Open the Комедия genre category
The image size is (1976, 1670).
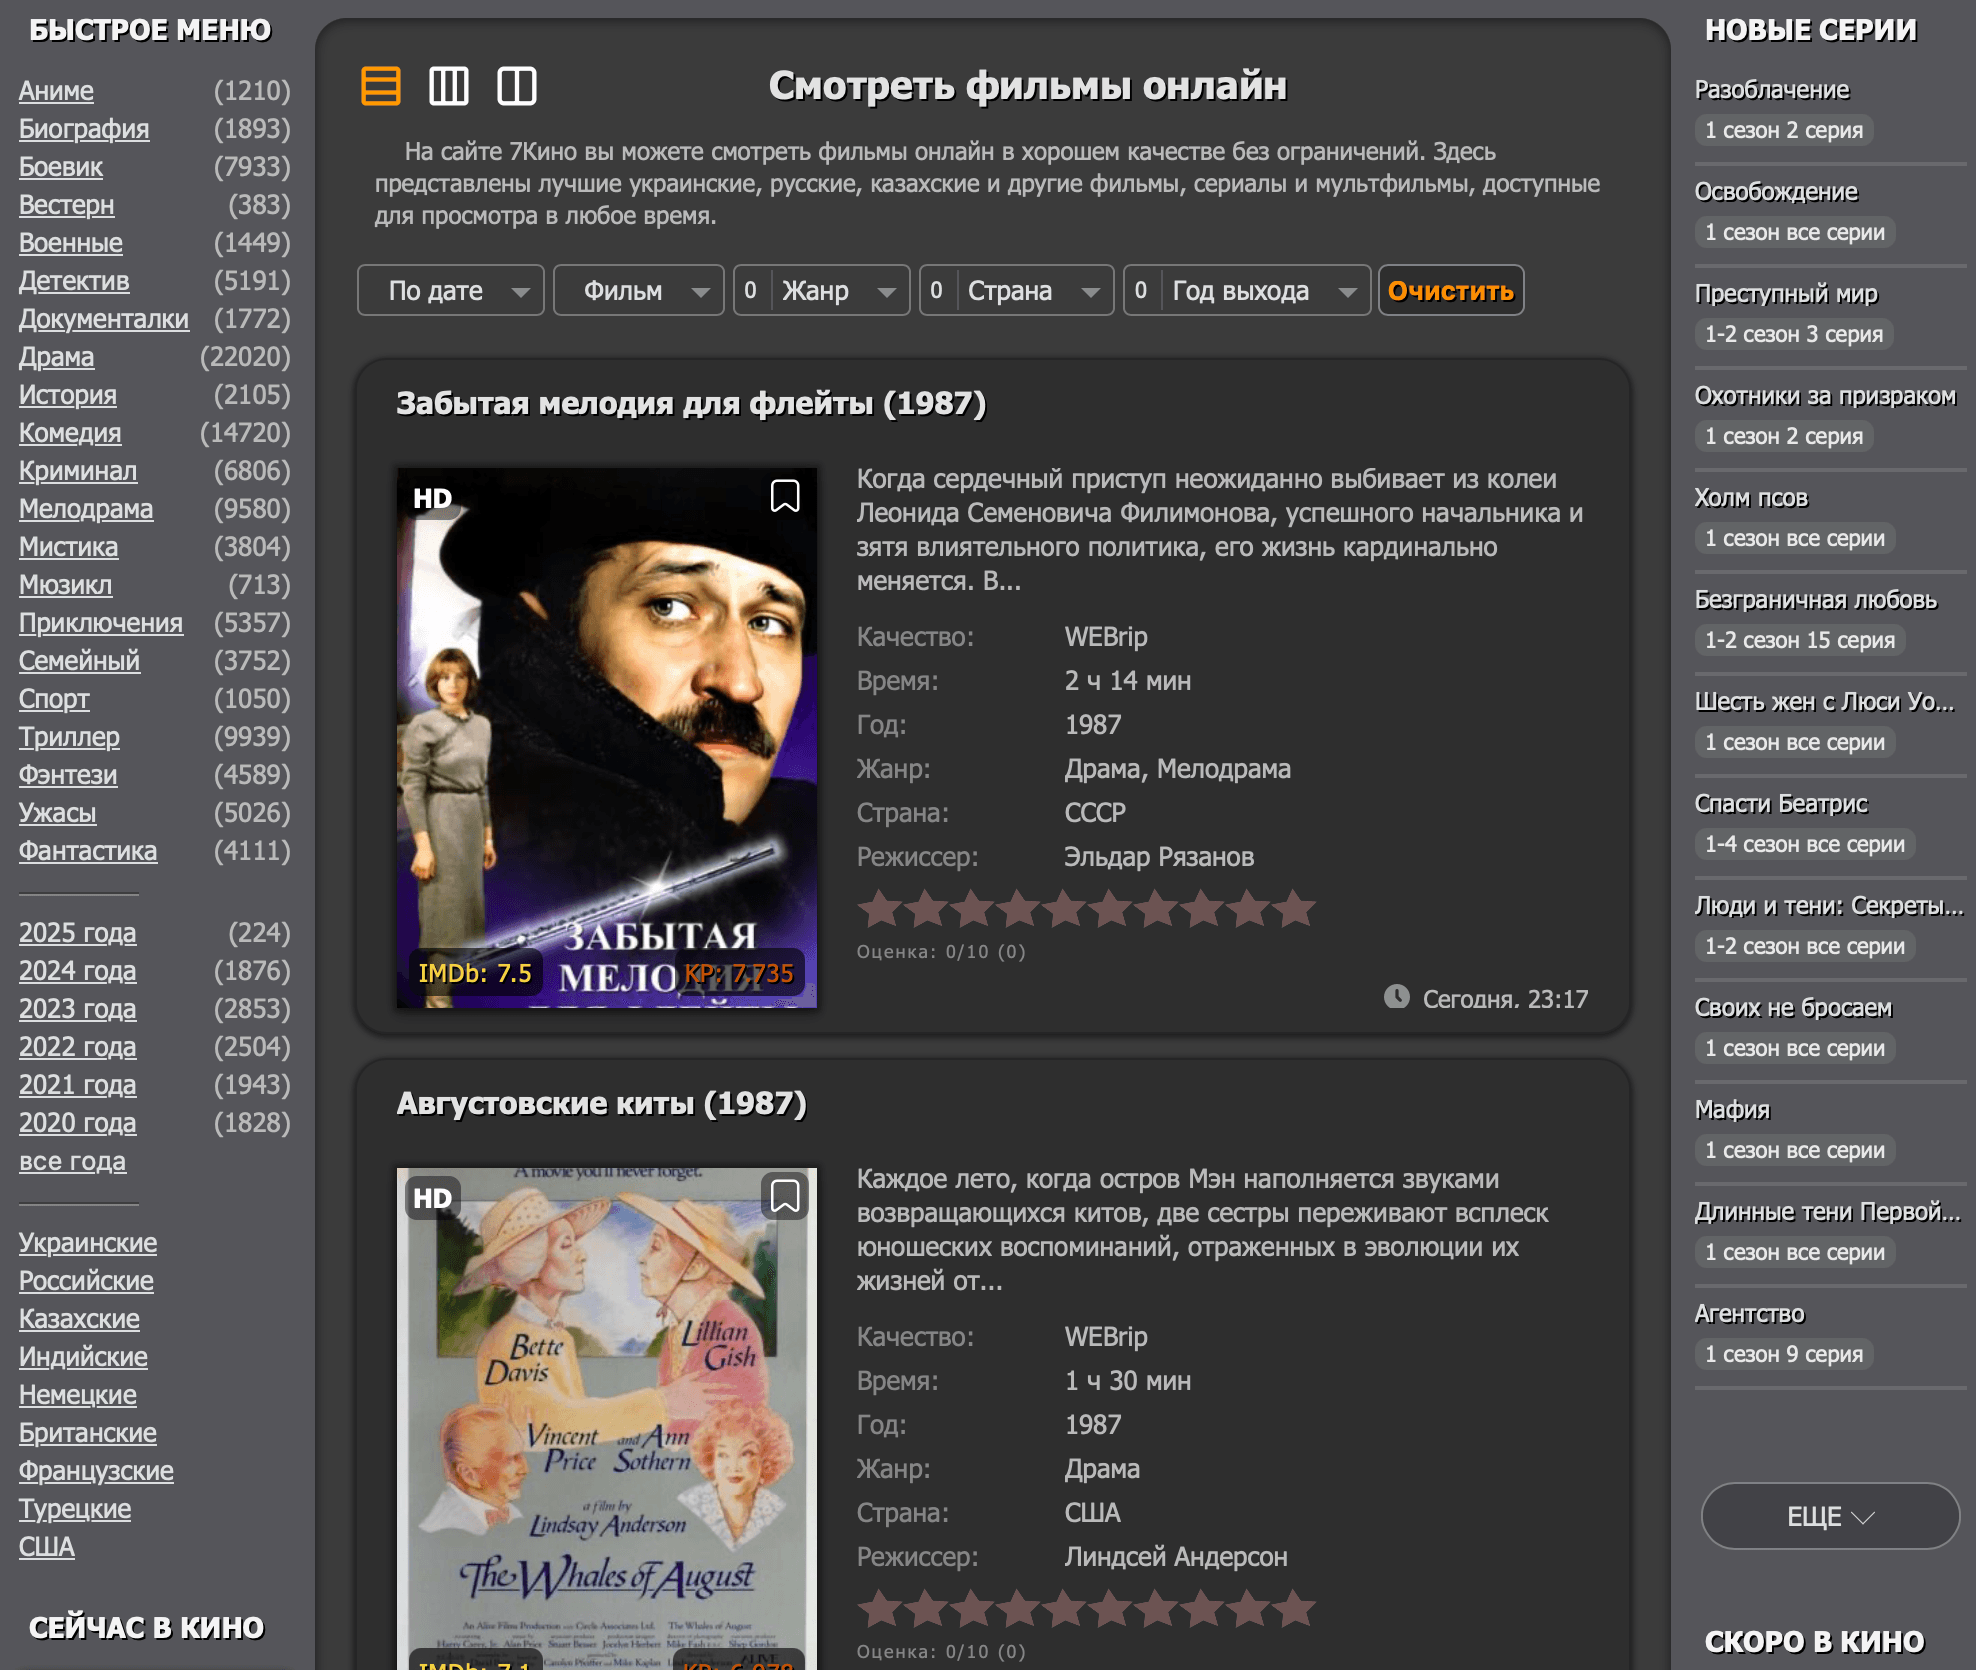coord(70,433)
